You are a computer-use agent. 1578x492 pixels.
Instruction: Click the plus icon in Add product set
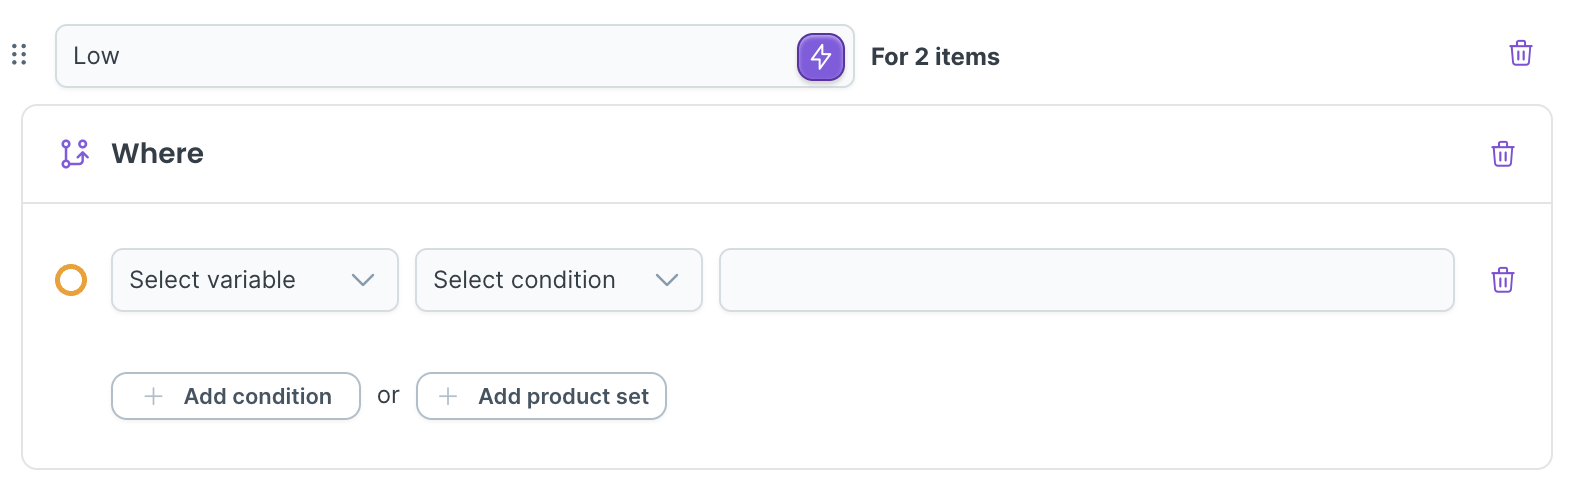pyautogui.click(x=448, y=396)
